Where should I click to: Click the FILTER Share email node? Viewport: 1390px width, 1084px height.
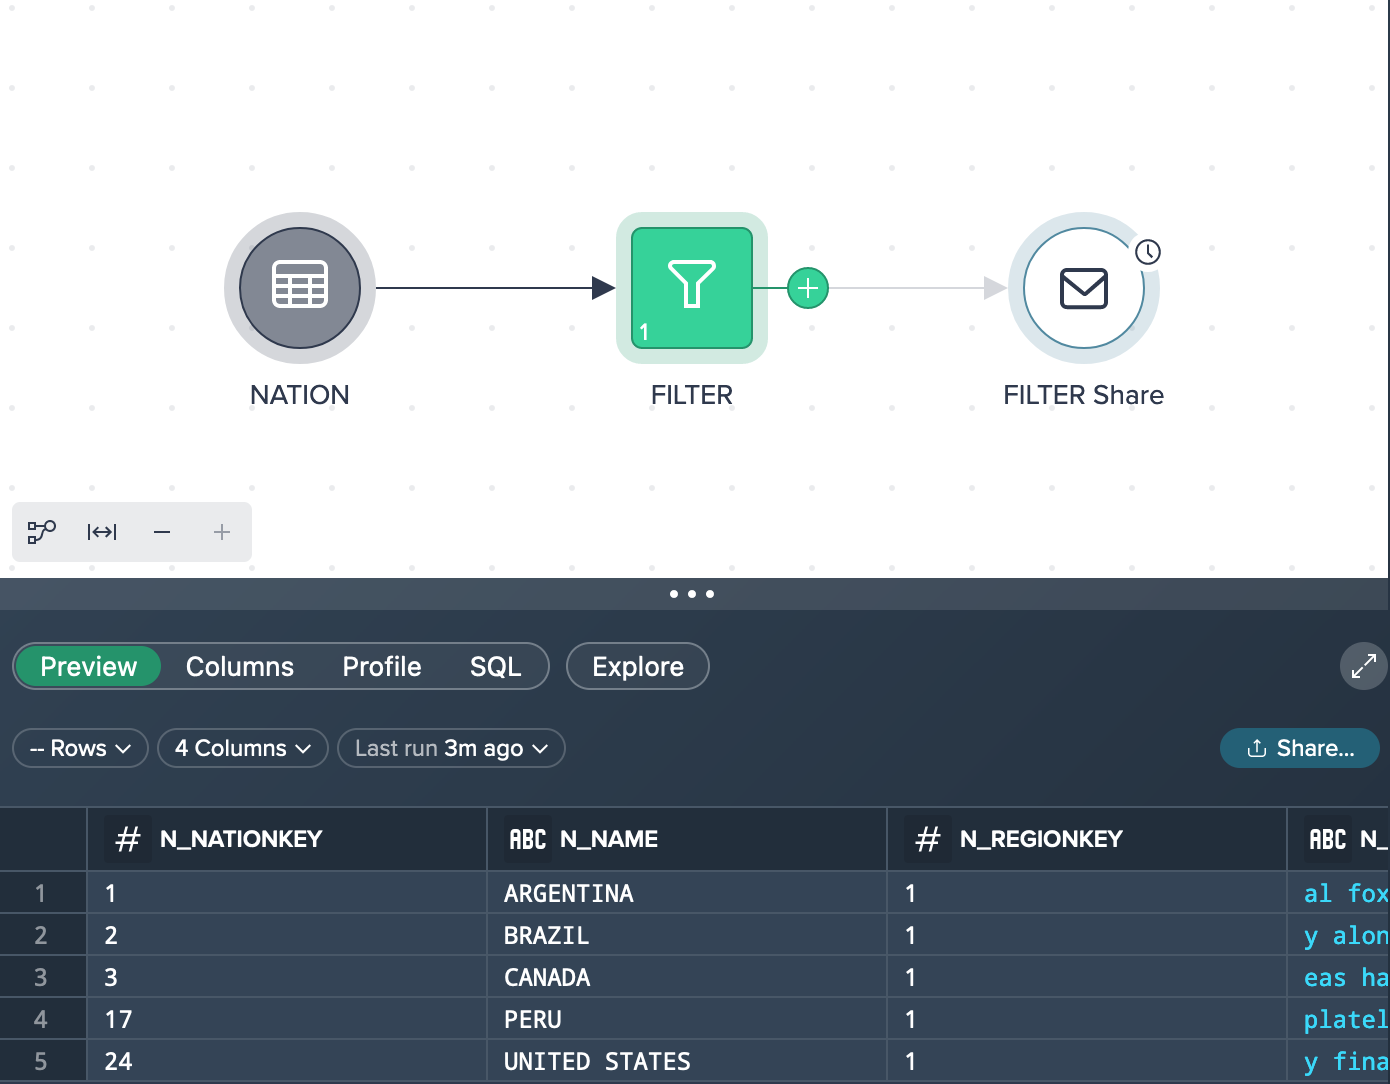[1084, 288]
